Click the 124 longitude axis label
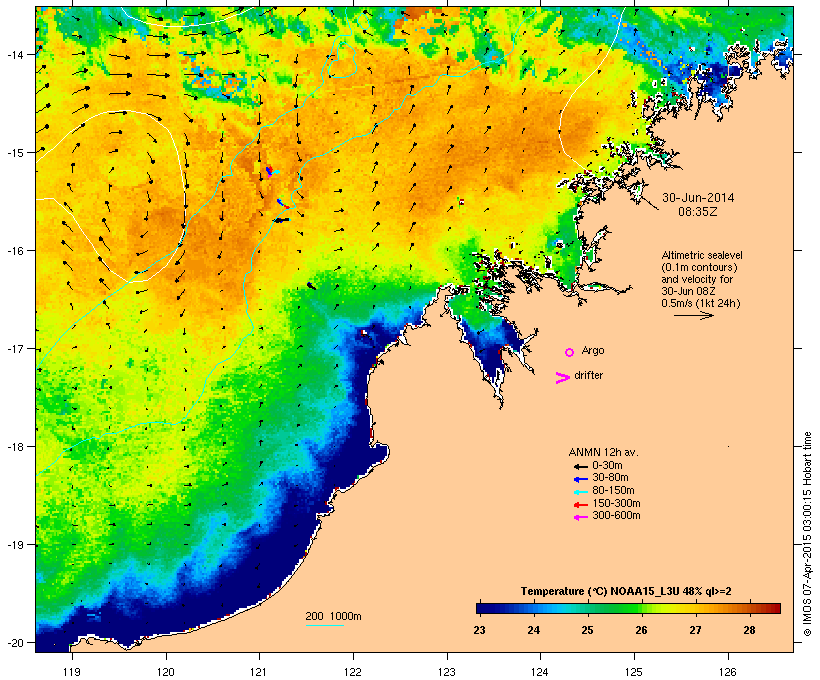 [540, 672]
